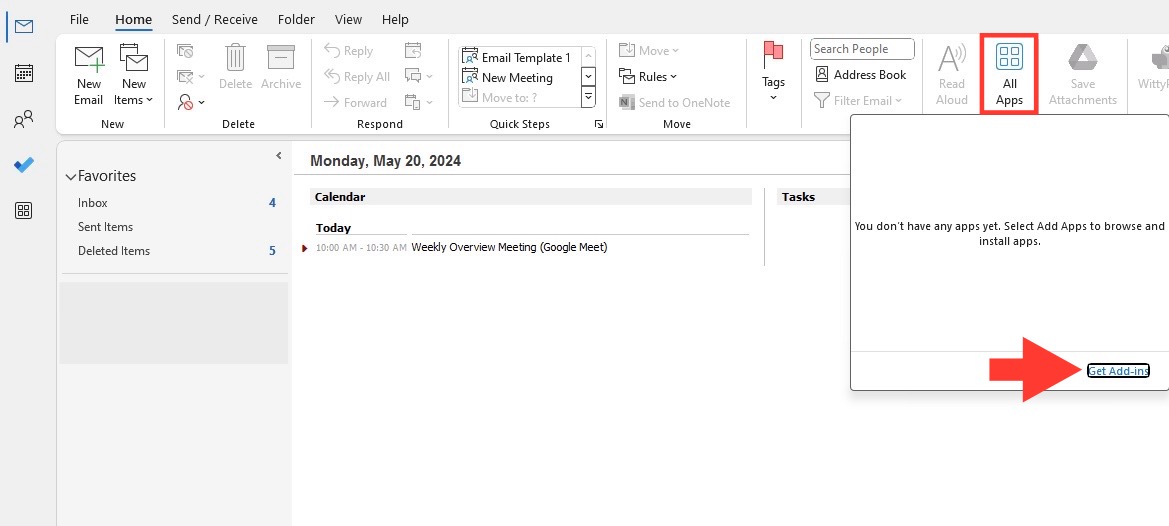Image resolution: width=1169 pixels, height=526 pixels.
Task: Collapse the folder pane with chevron
Action: [279, 156]
